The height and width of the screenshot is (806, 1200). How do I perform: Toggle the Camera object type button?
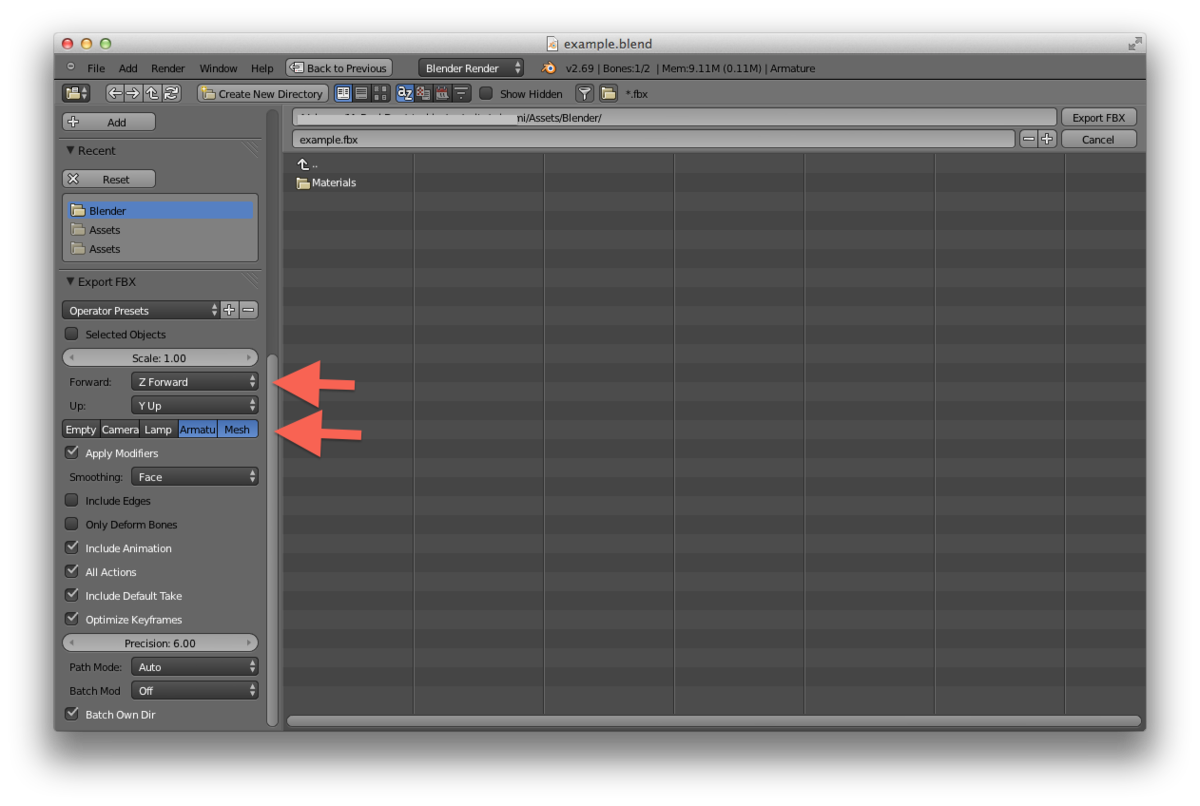(119, 429)
